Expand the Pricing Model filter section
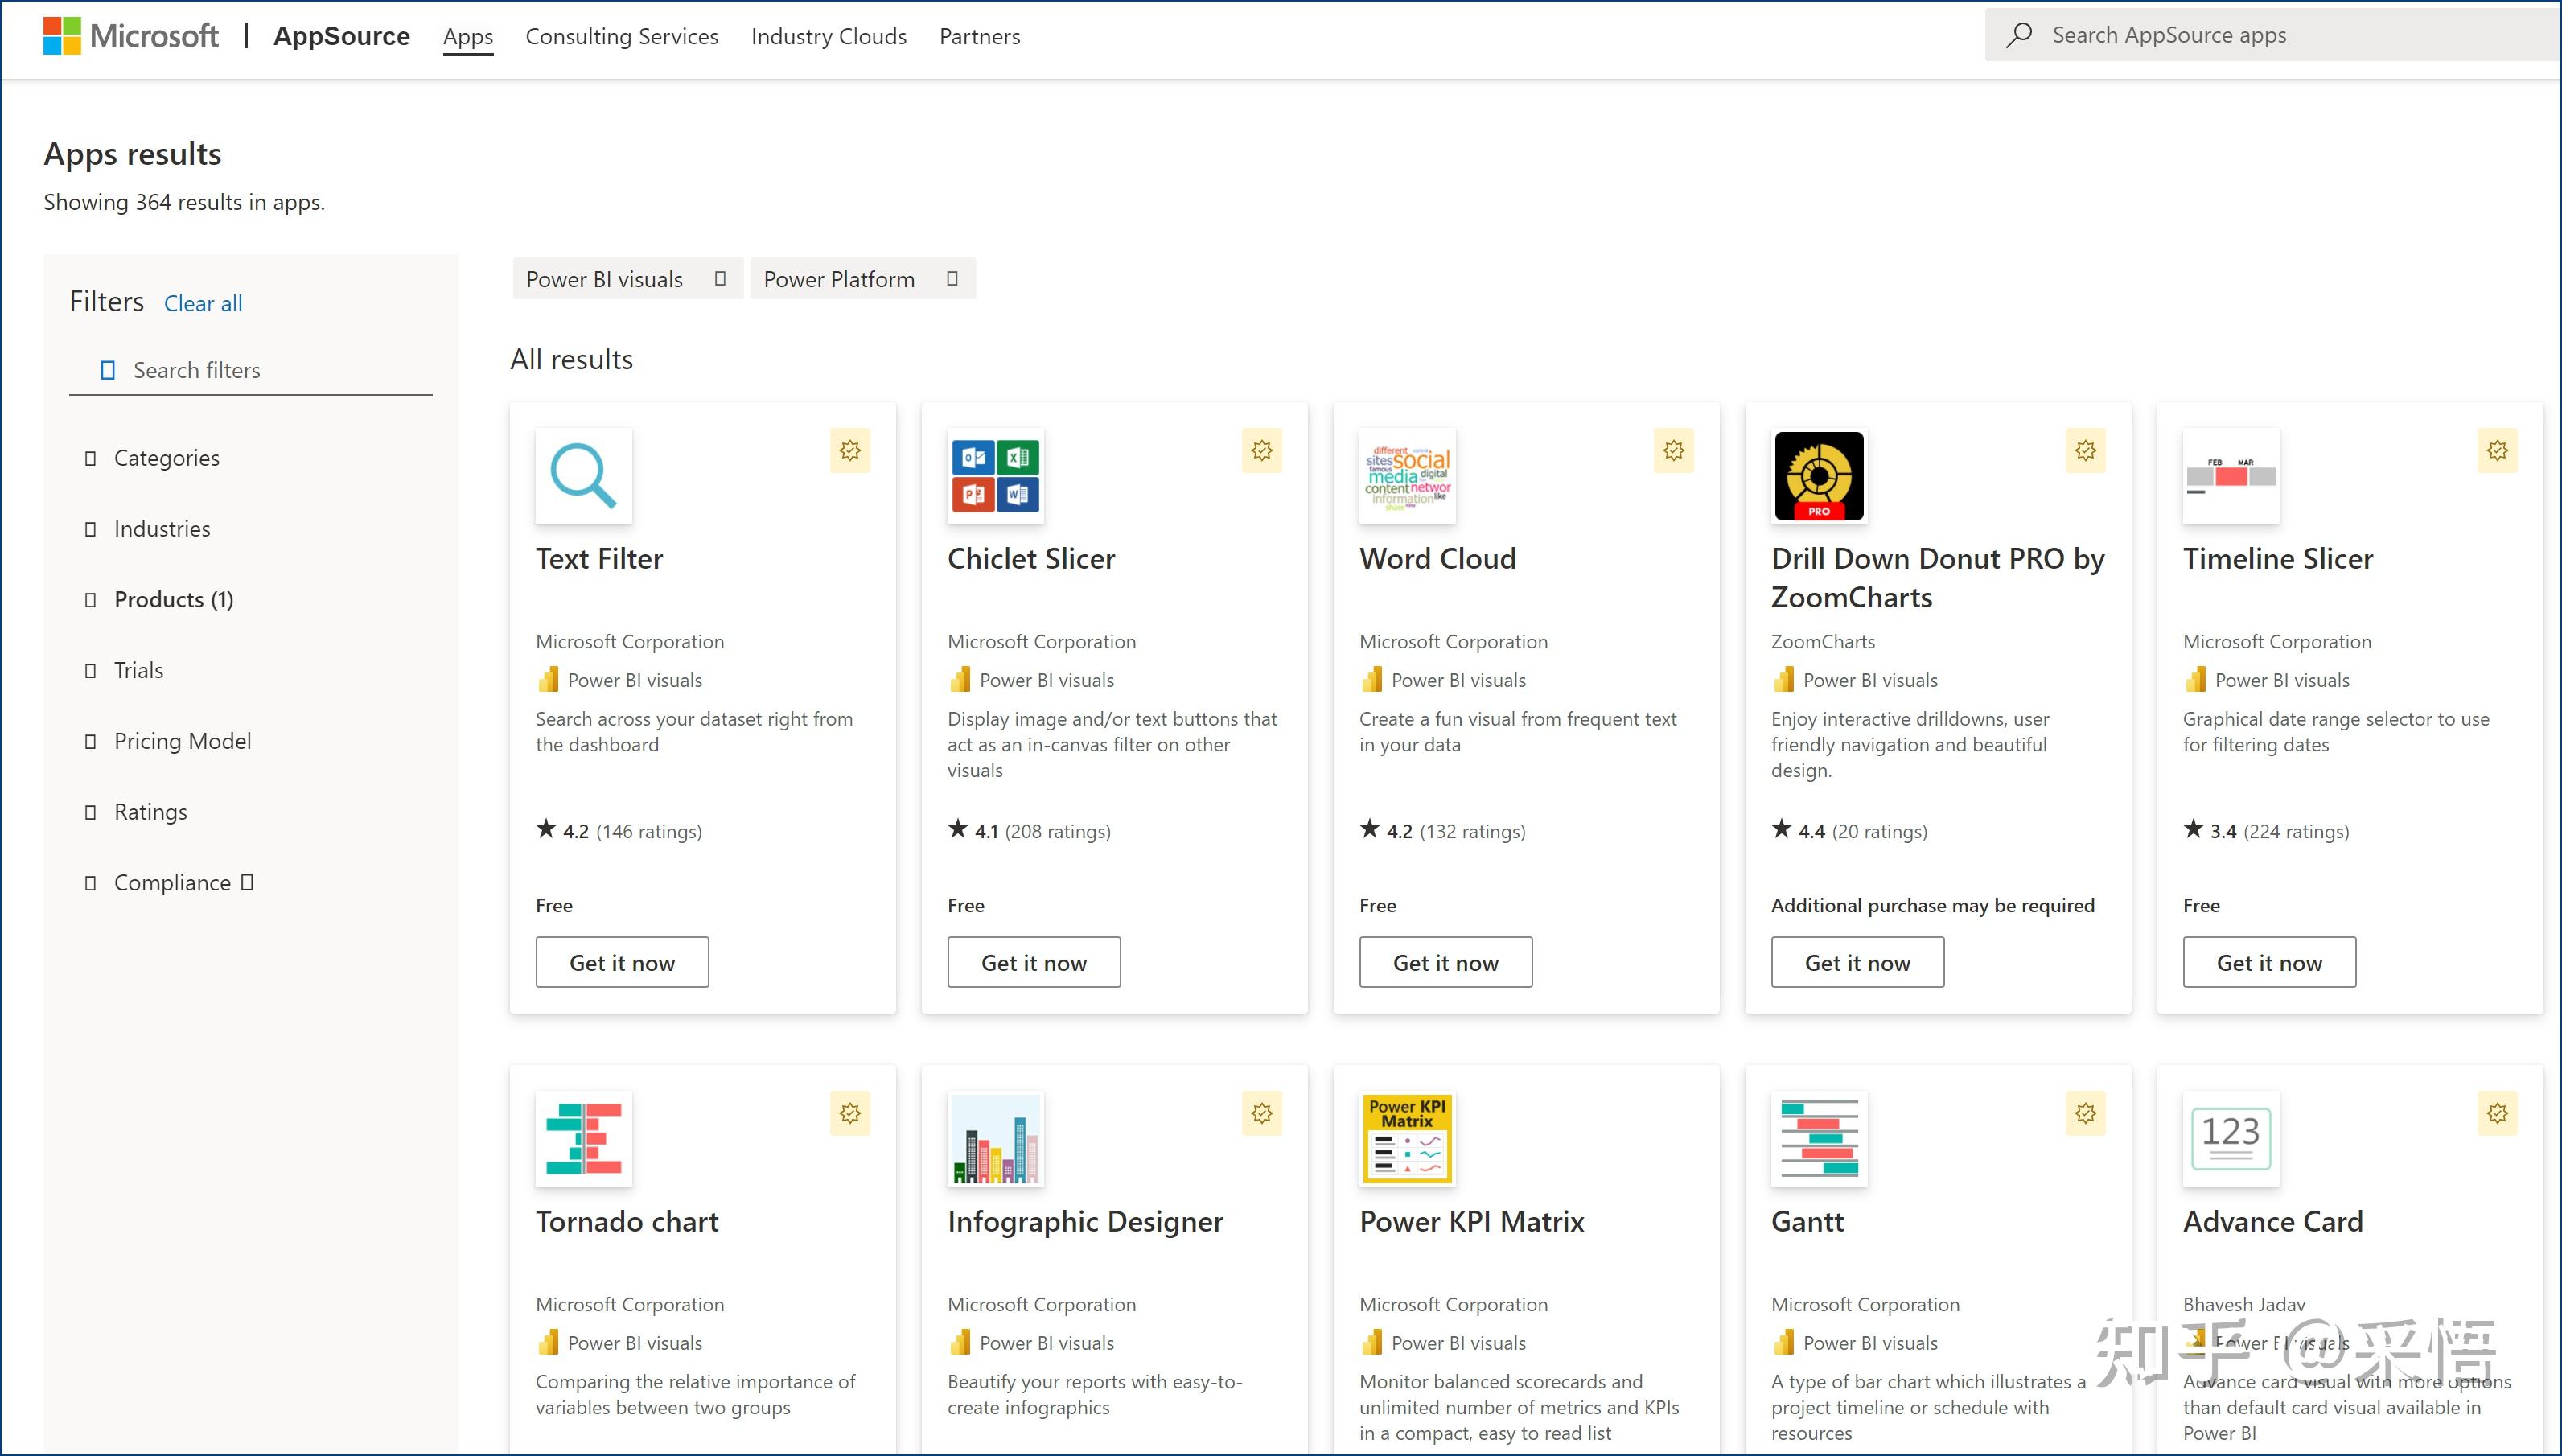The width and height of the screenshot is (2562, 1456). coord(168,742)
